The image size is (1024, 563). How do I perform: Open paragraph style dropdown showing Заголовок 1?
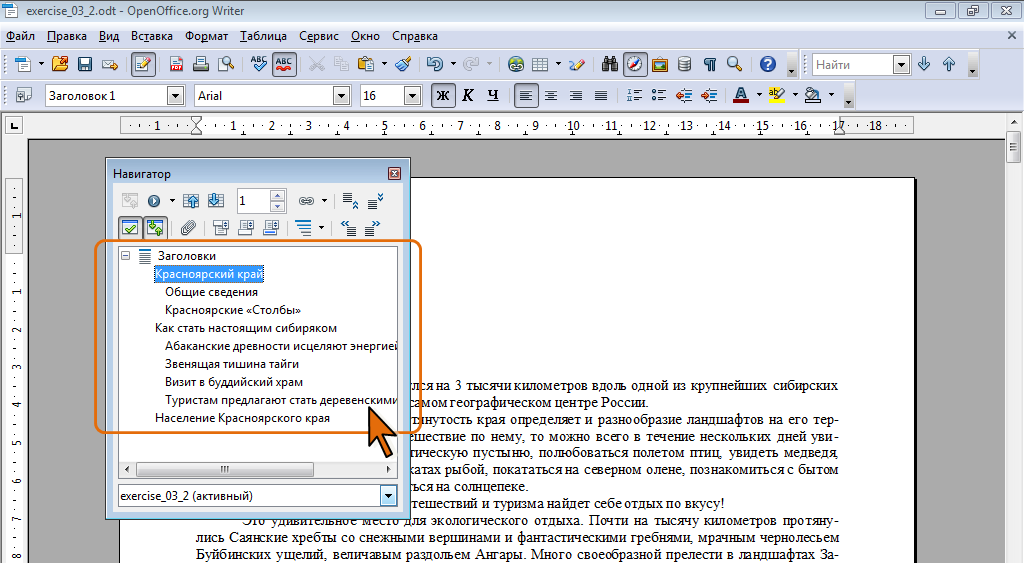(175, 96)
